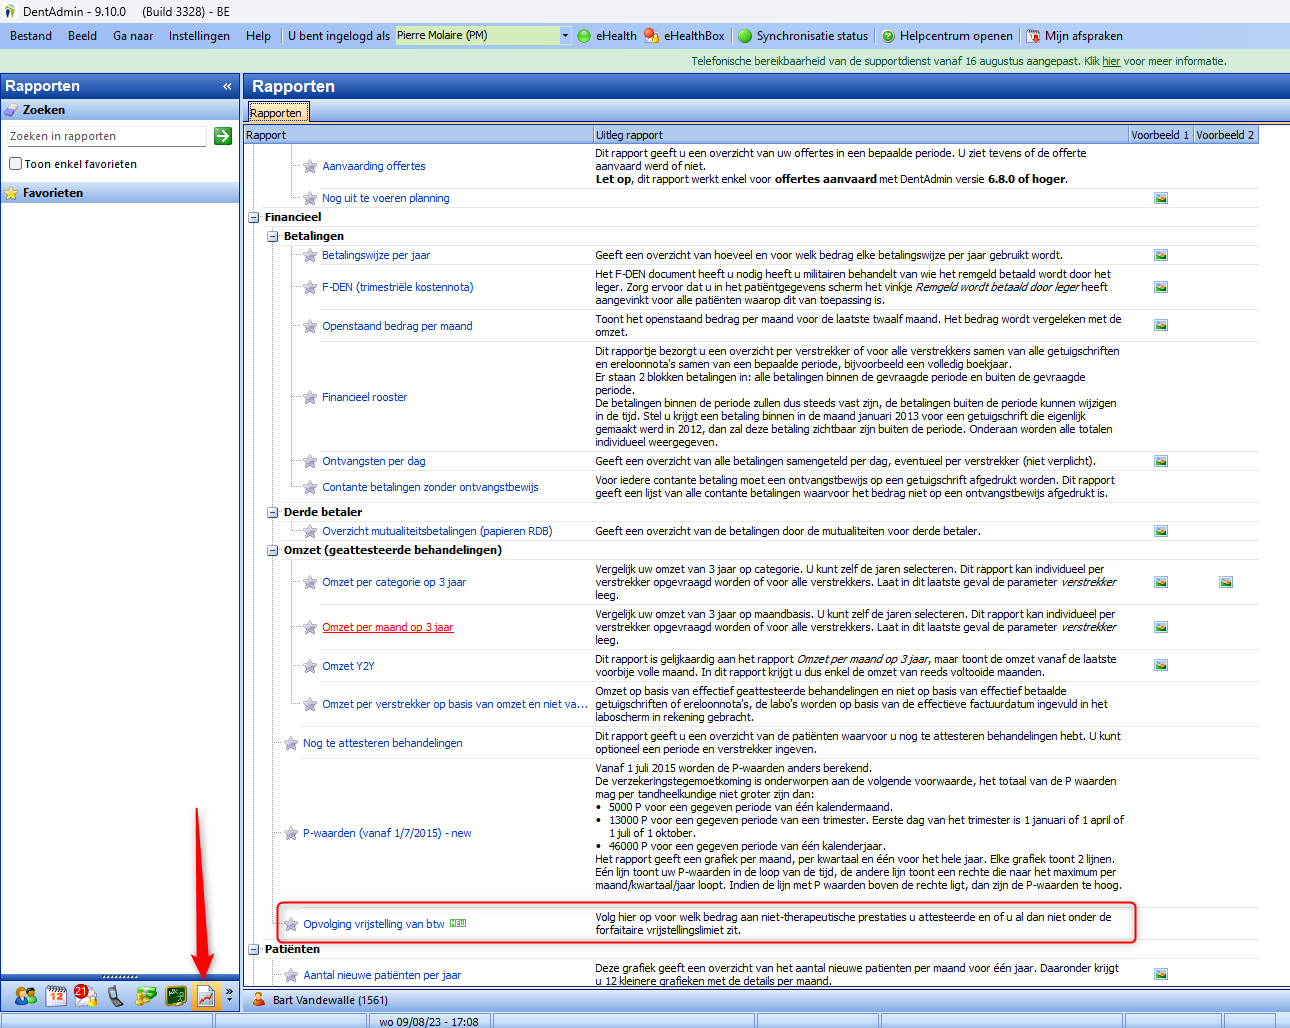The height and width of the screenshot is (1028, 1290).
Task: Select patient Bart Vandewalle (1561) in footer
Action: (320, 1000)
